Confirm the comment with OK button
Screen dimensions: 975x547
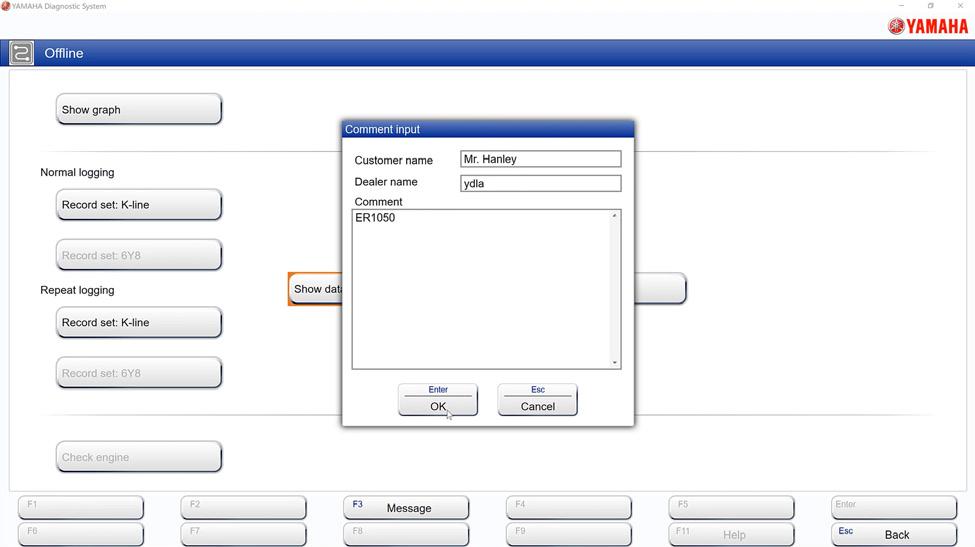tap(438, 400)
